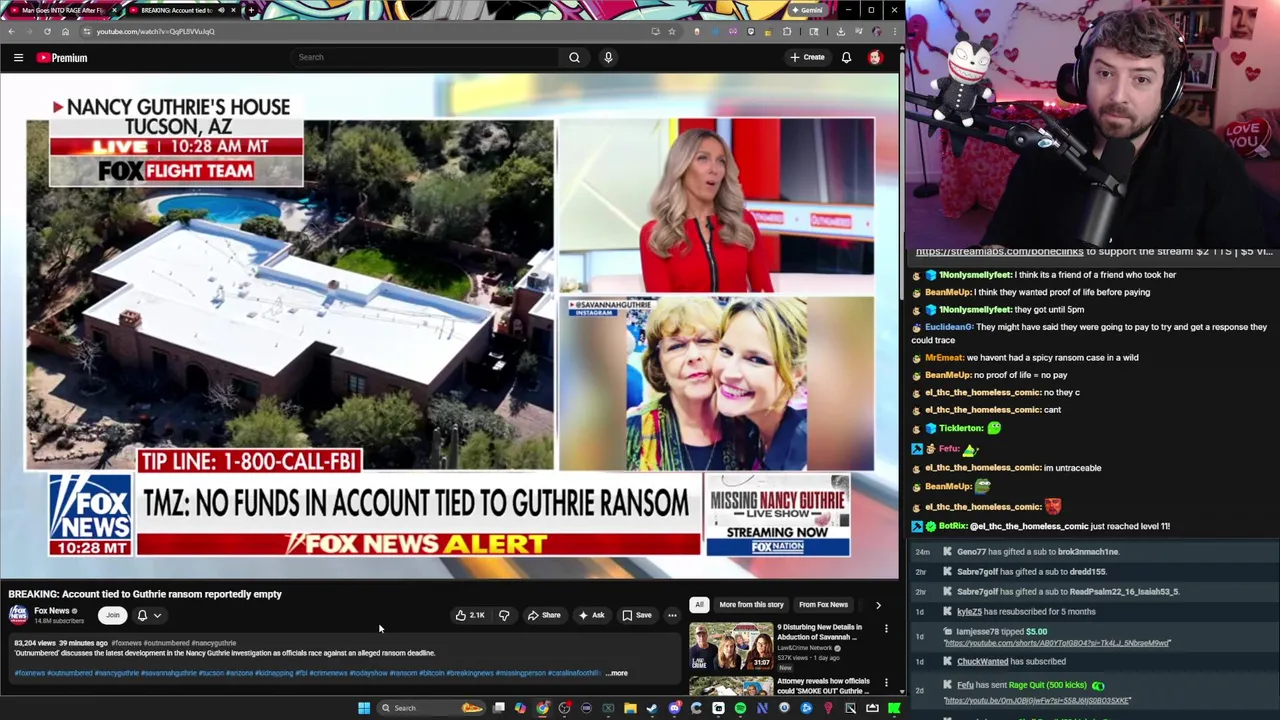Open a new browser tab
Screen dimensions: 1280x720
pyautogui.click(x=250, y=10)
